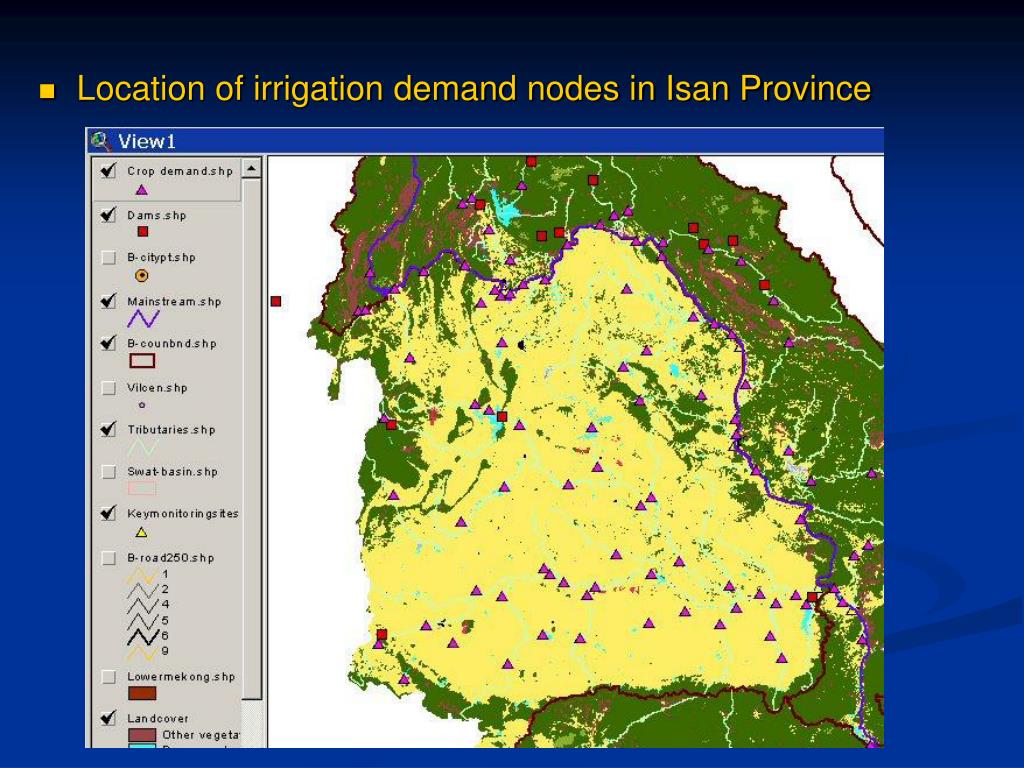This screenshot has width=1024, height=768.
Task: Click the orange circle B-citypt legend symbol
Action: pos(142,276)
